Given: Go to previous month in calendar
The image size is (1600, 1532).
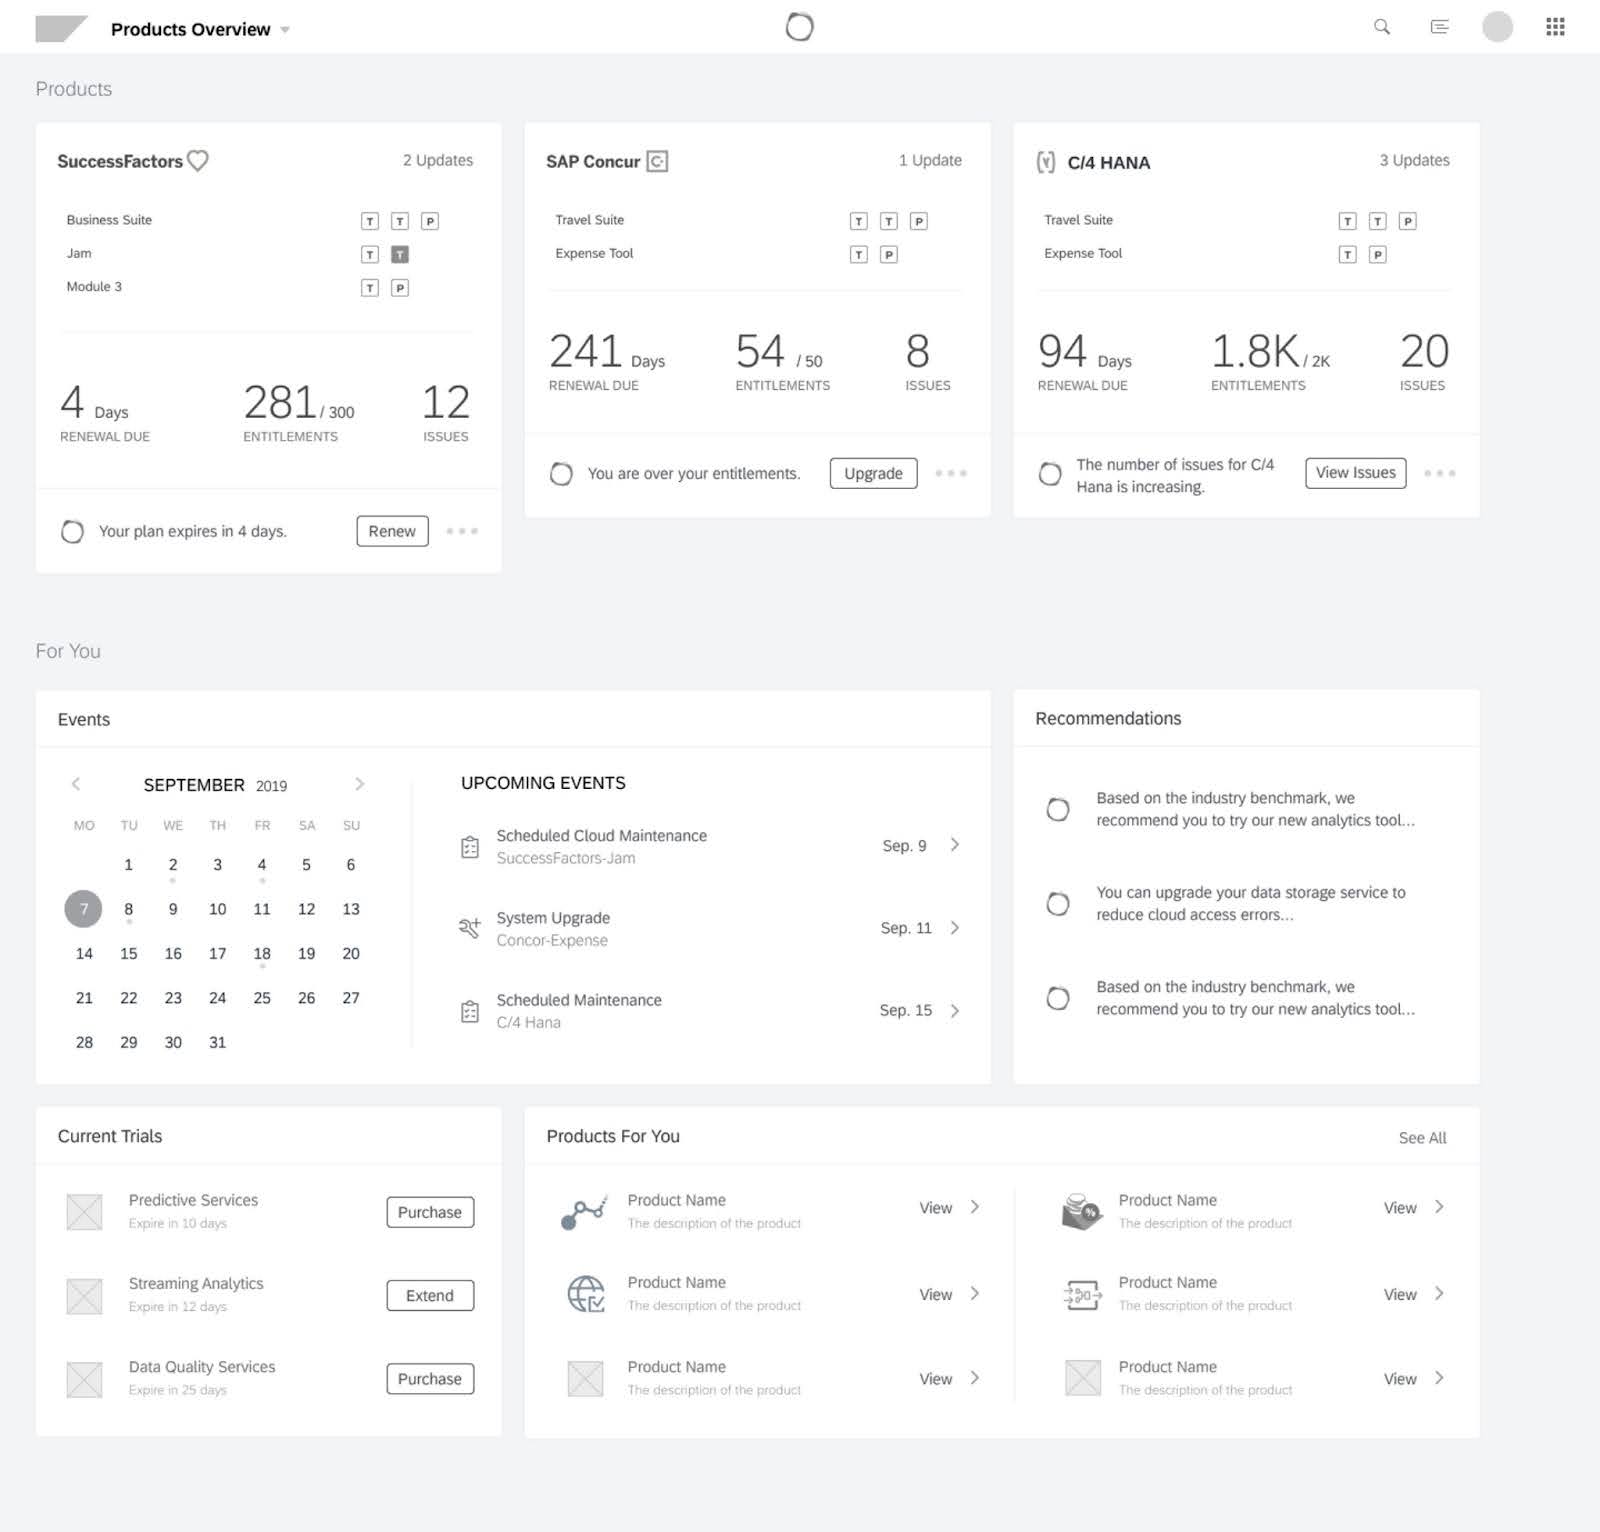Looking at the screenshot, I should tap(76, 784).
